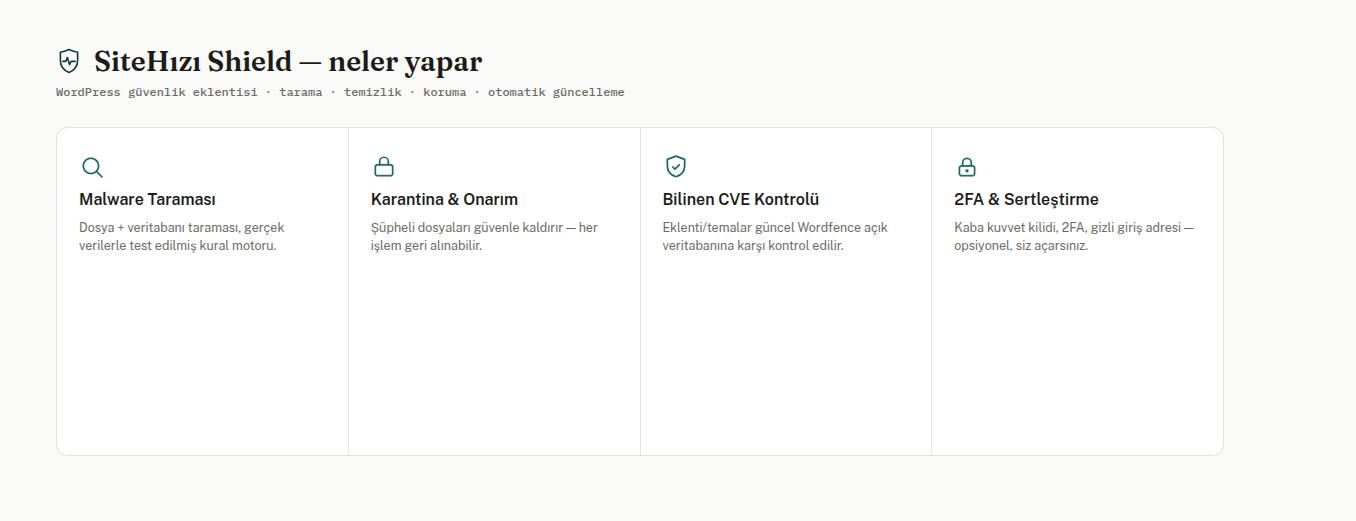Click the 2FA & Sertleştirme card title
The image size is (1356, 521).
click(1026, 199)
